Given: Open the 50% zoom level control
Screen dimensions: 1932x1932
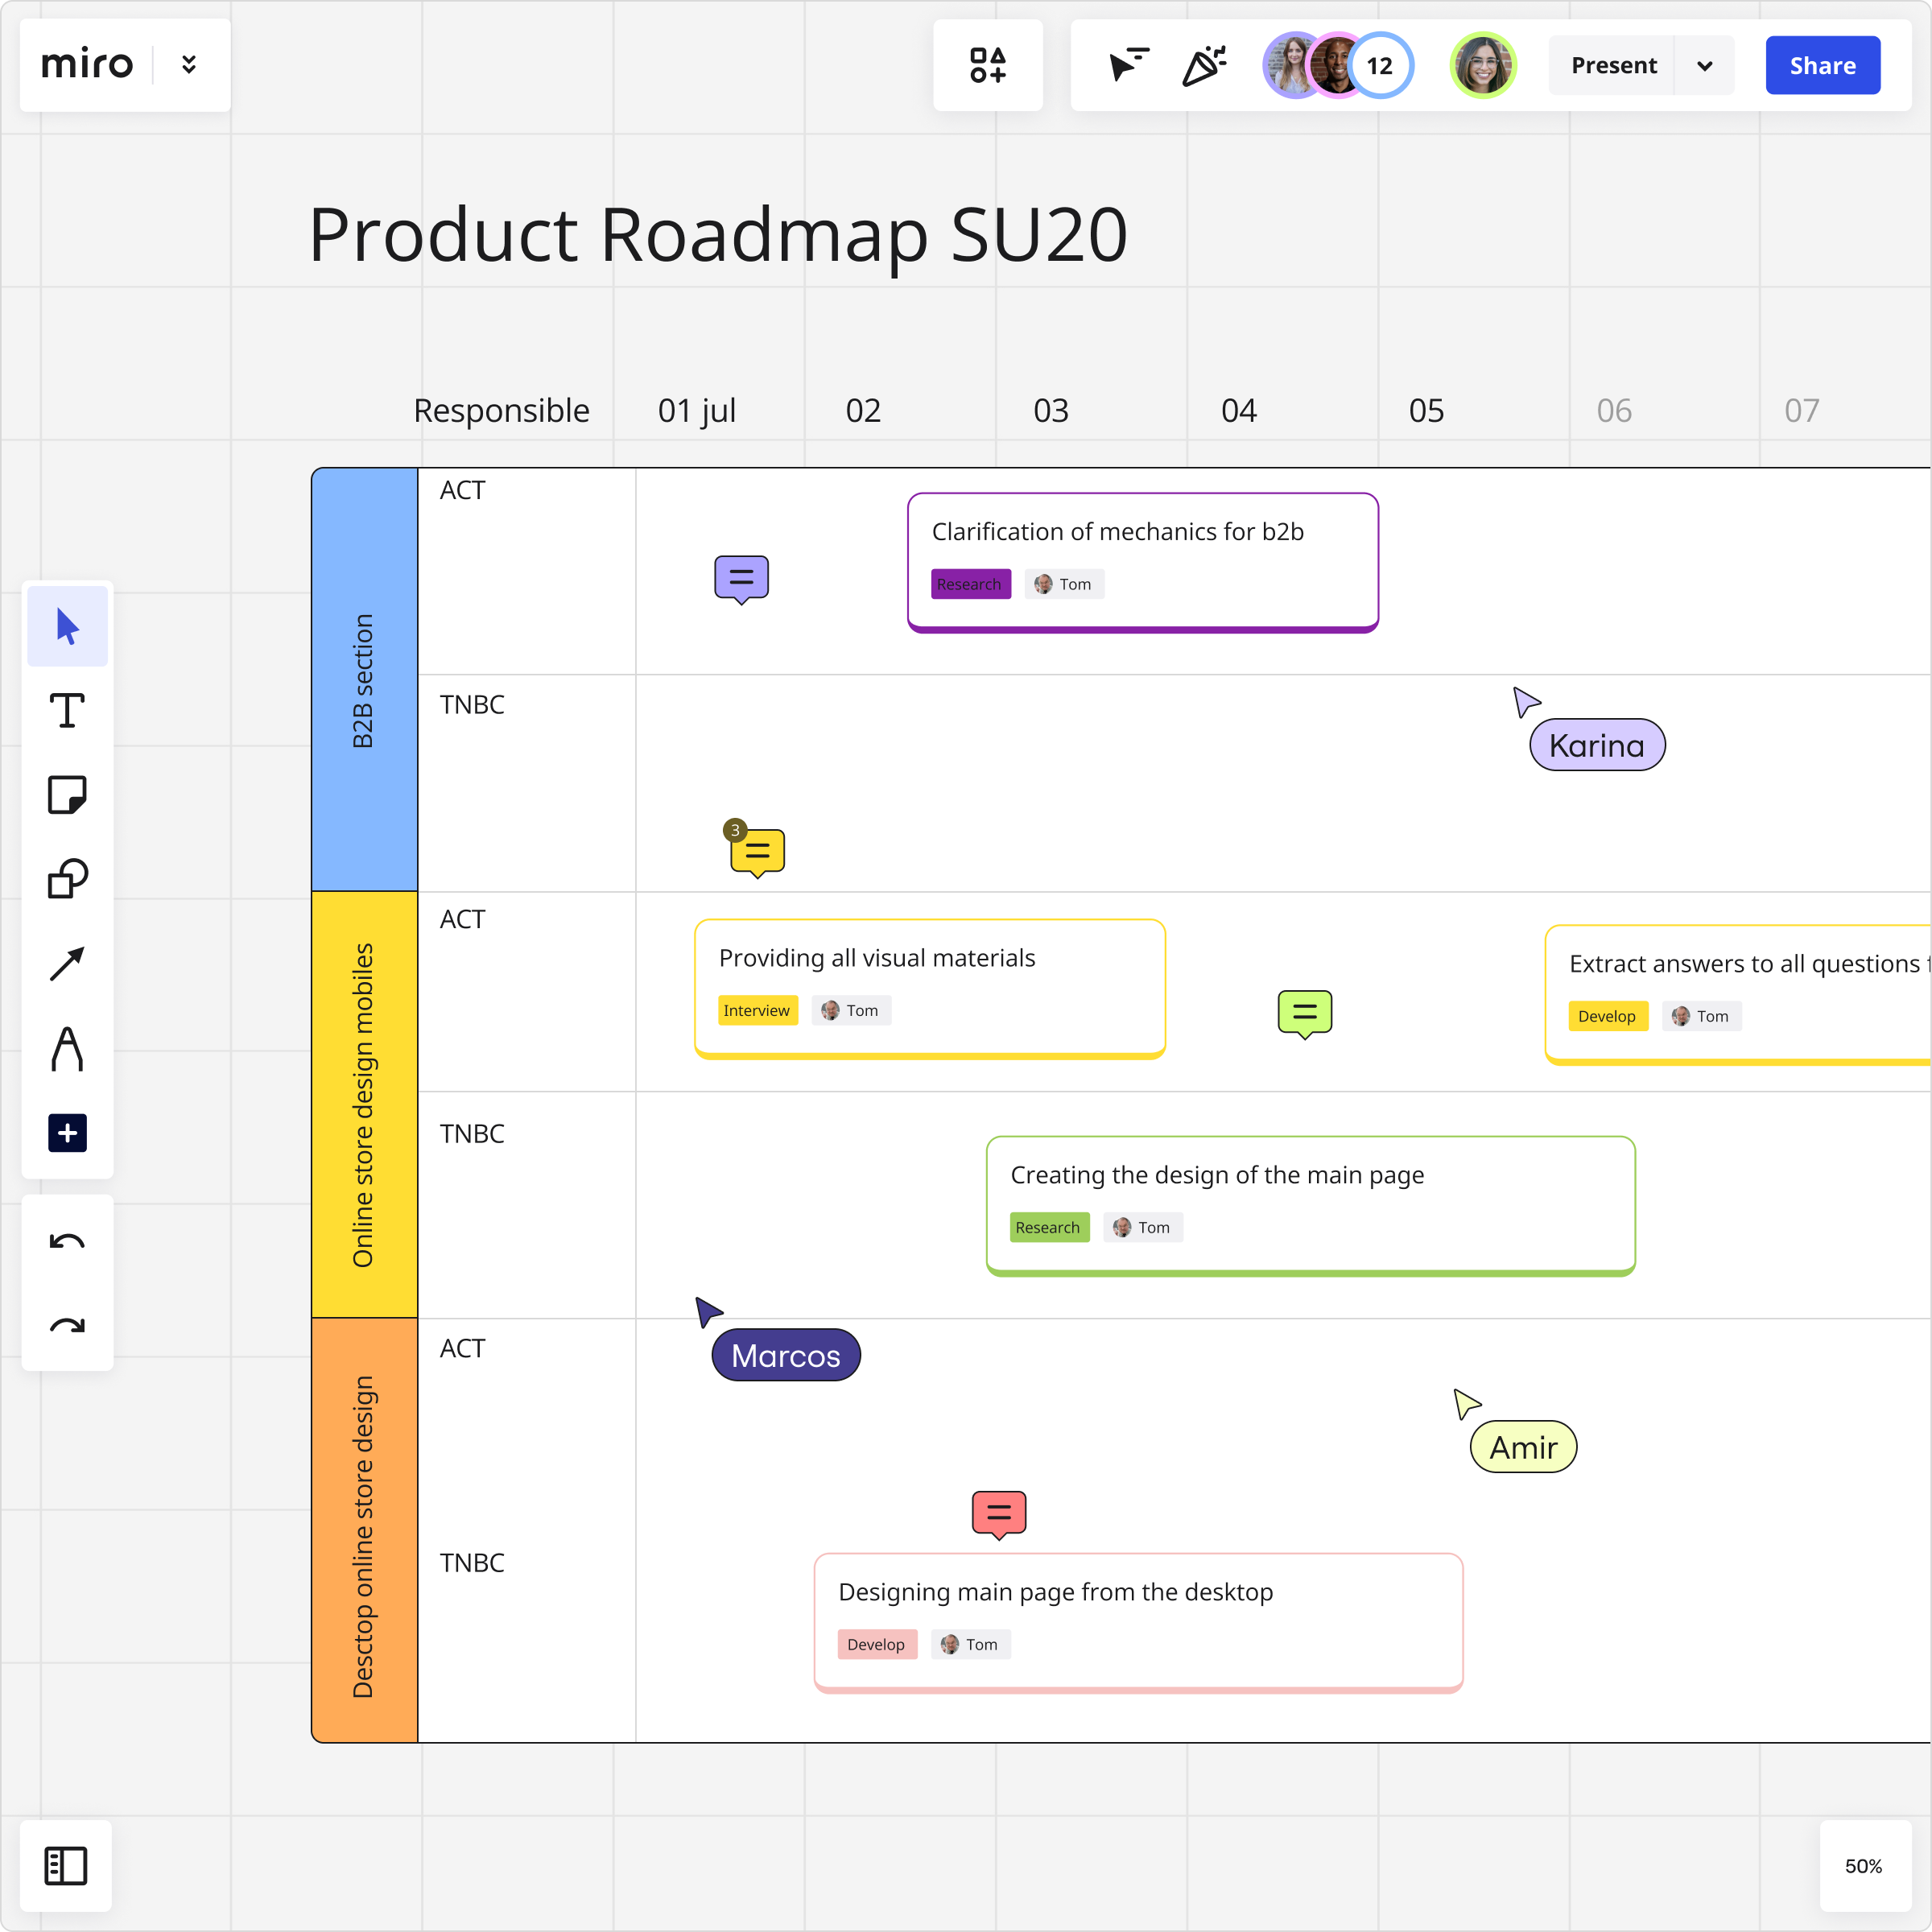Looking at the screenshot, I should 1863,1866.
